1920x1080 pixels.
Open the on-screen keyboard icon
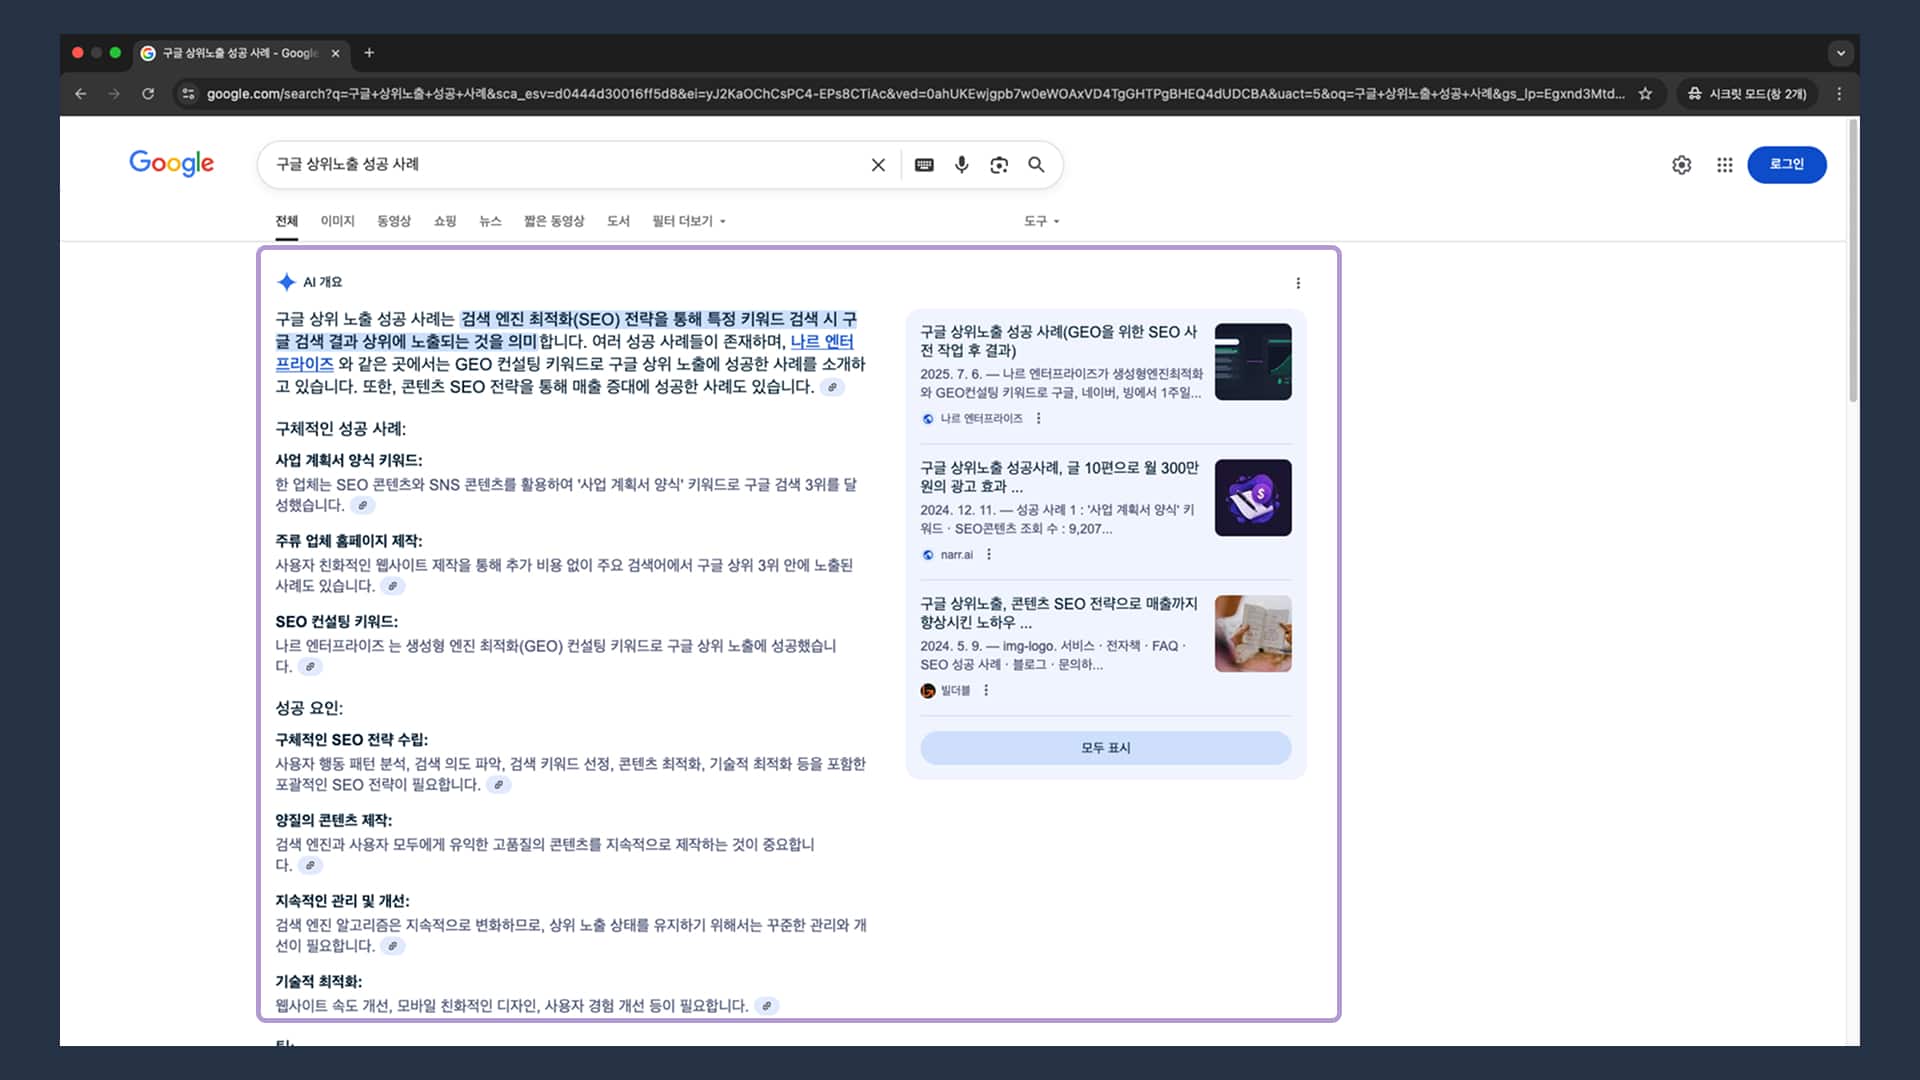[x=924, y=165]
